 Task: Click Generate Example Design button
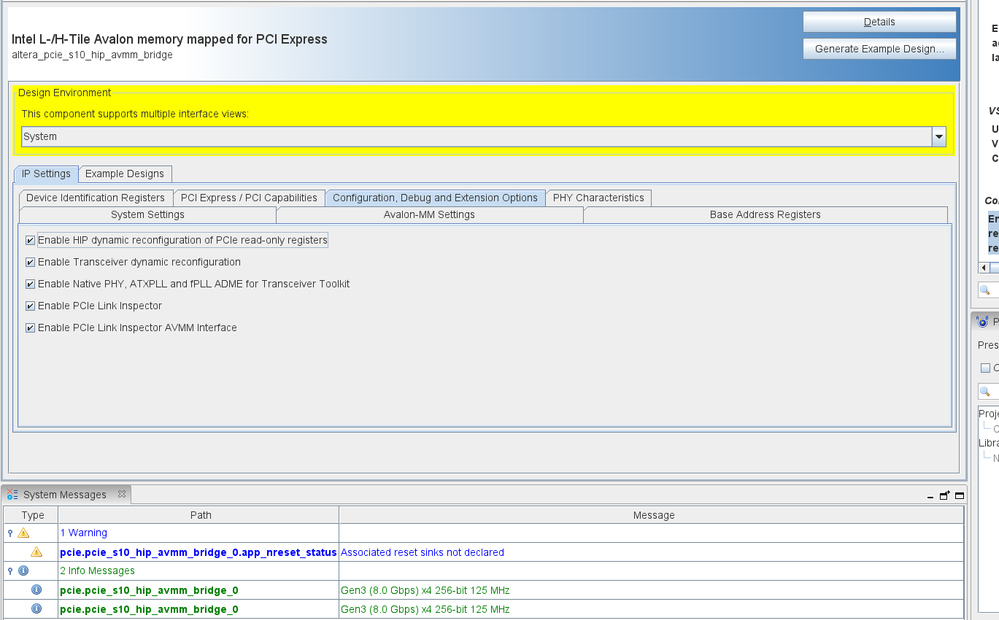point(879,49)
